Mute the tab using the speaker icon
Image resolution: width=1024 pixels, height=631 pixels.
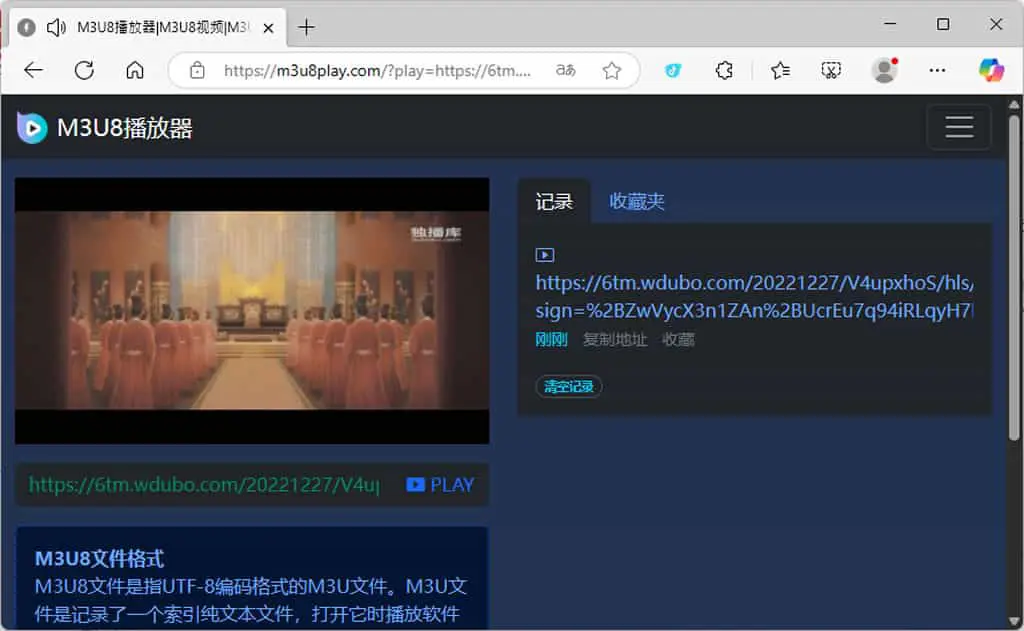pos(56,27)
